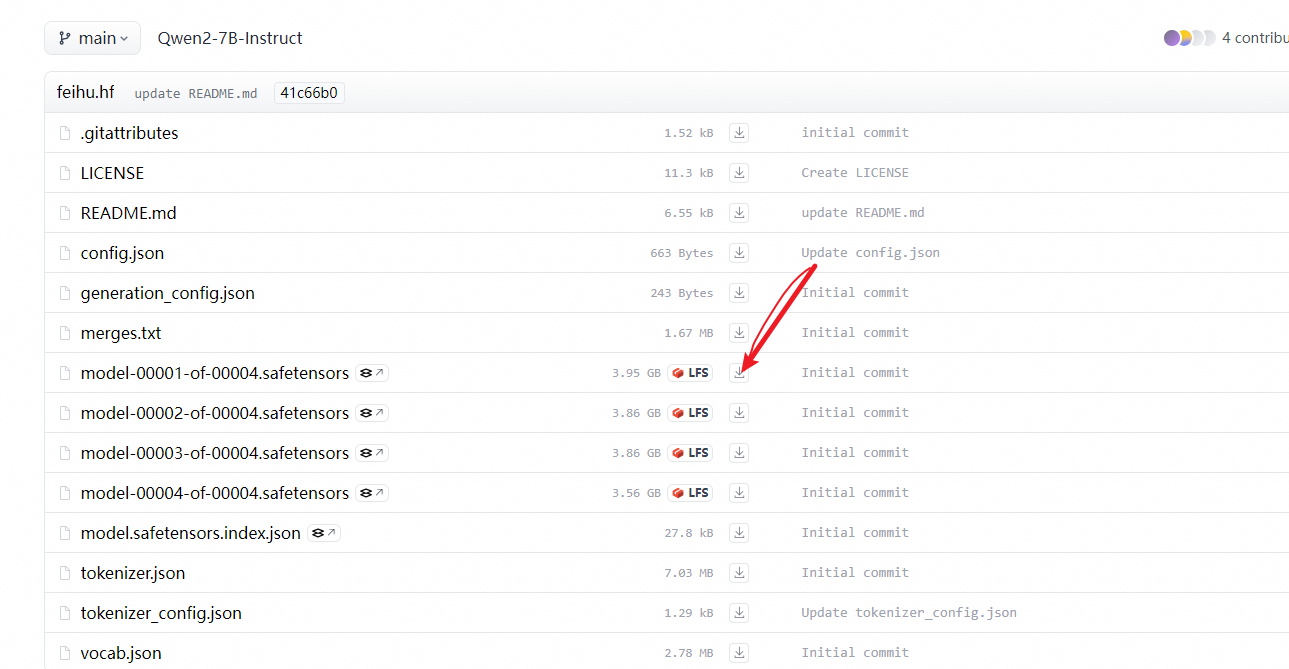Open the 'update README.md' latest commit message
This screenshot has height=669, width=1289.
click(x=196, y=94)
